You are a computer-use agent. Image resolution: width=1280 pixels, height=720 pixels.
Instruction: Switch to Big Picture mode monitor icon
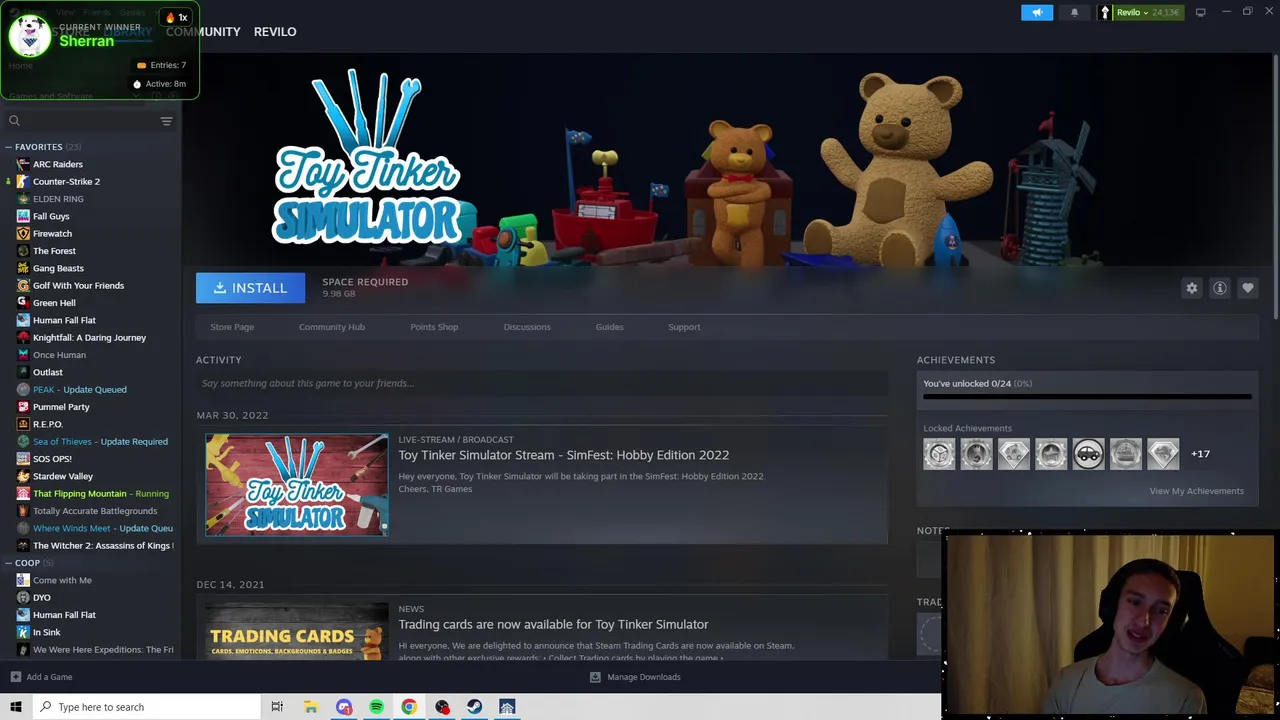(1200, 12)
